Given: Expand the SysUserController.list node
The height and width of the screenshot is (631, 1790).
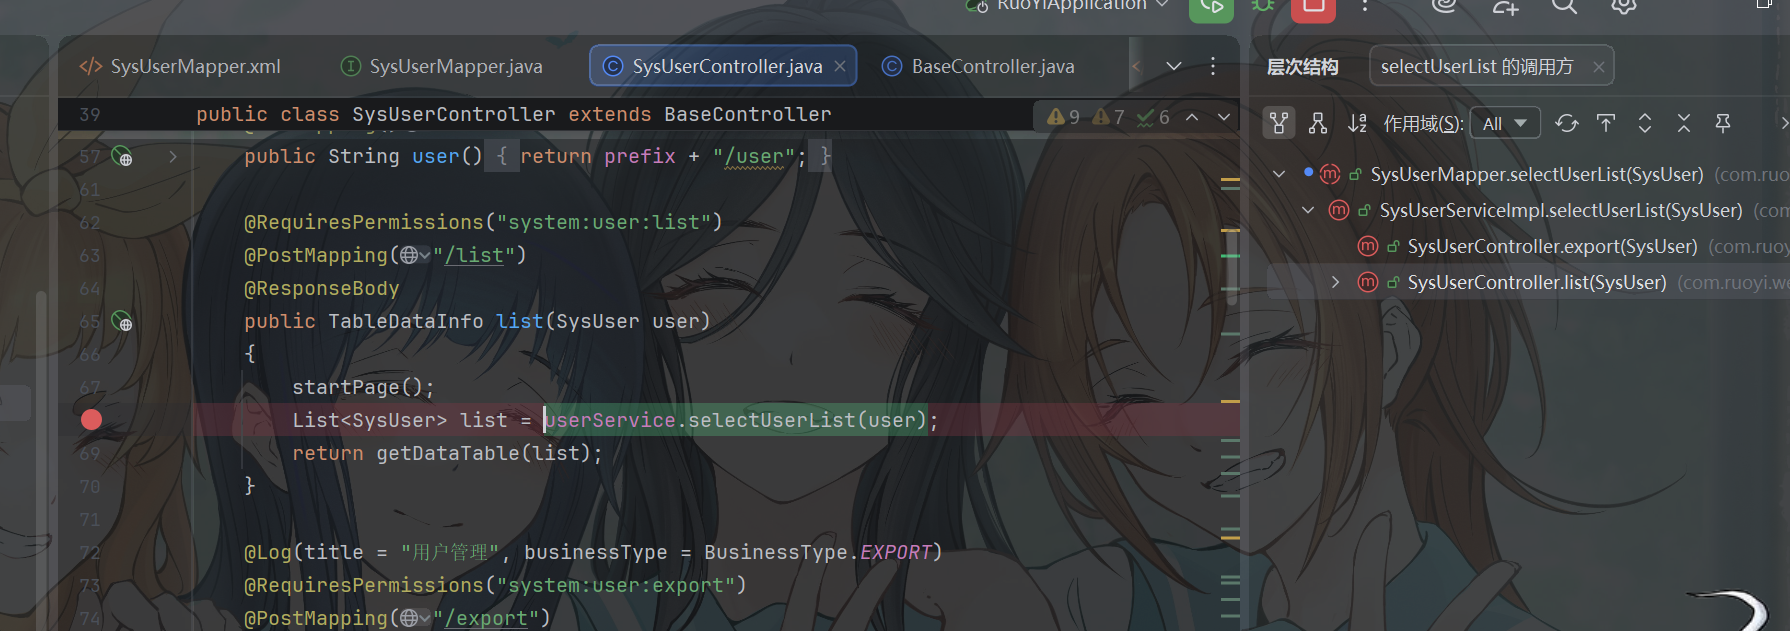Looking at the screenshot, I should tap(1335, 282).
